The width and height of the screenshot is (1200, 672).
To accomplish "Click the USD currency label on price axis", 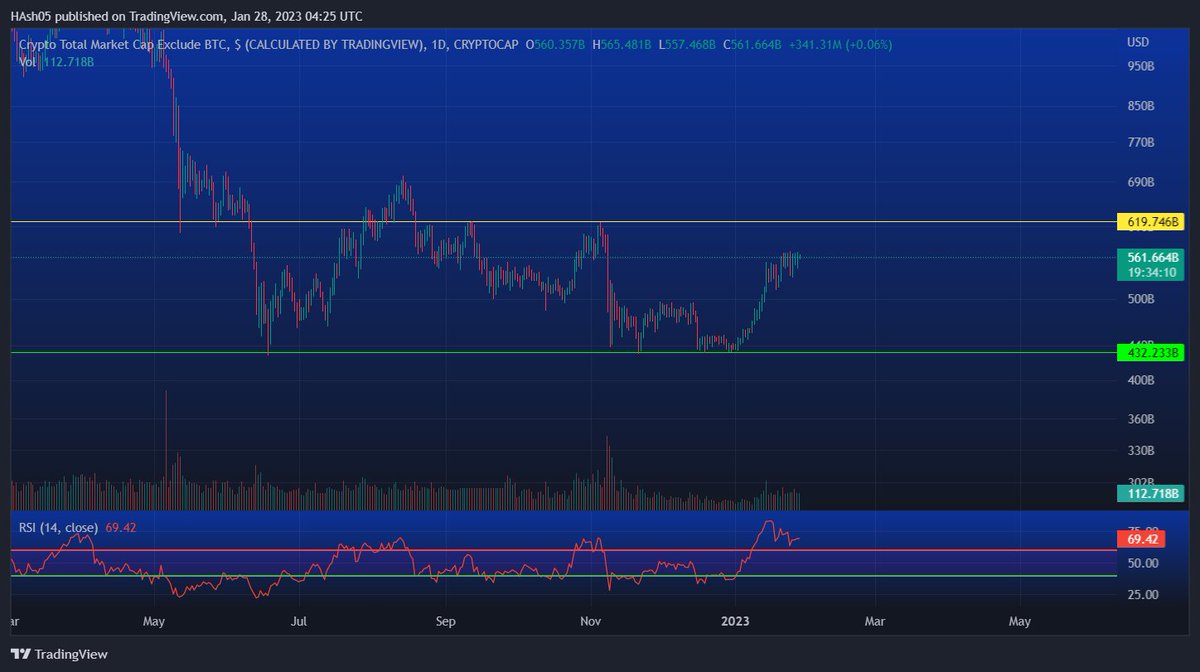I will pyautogui.click(x=1139, y=41).
